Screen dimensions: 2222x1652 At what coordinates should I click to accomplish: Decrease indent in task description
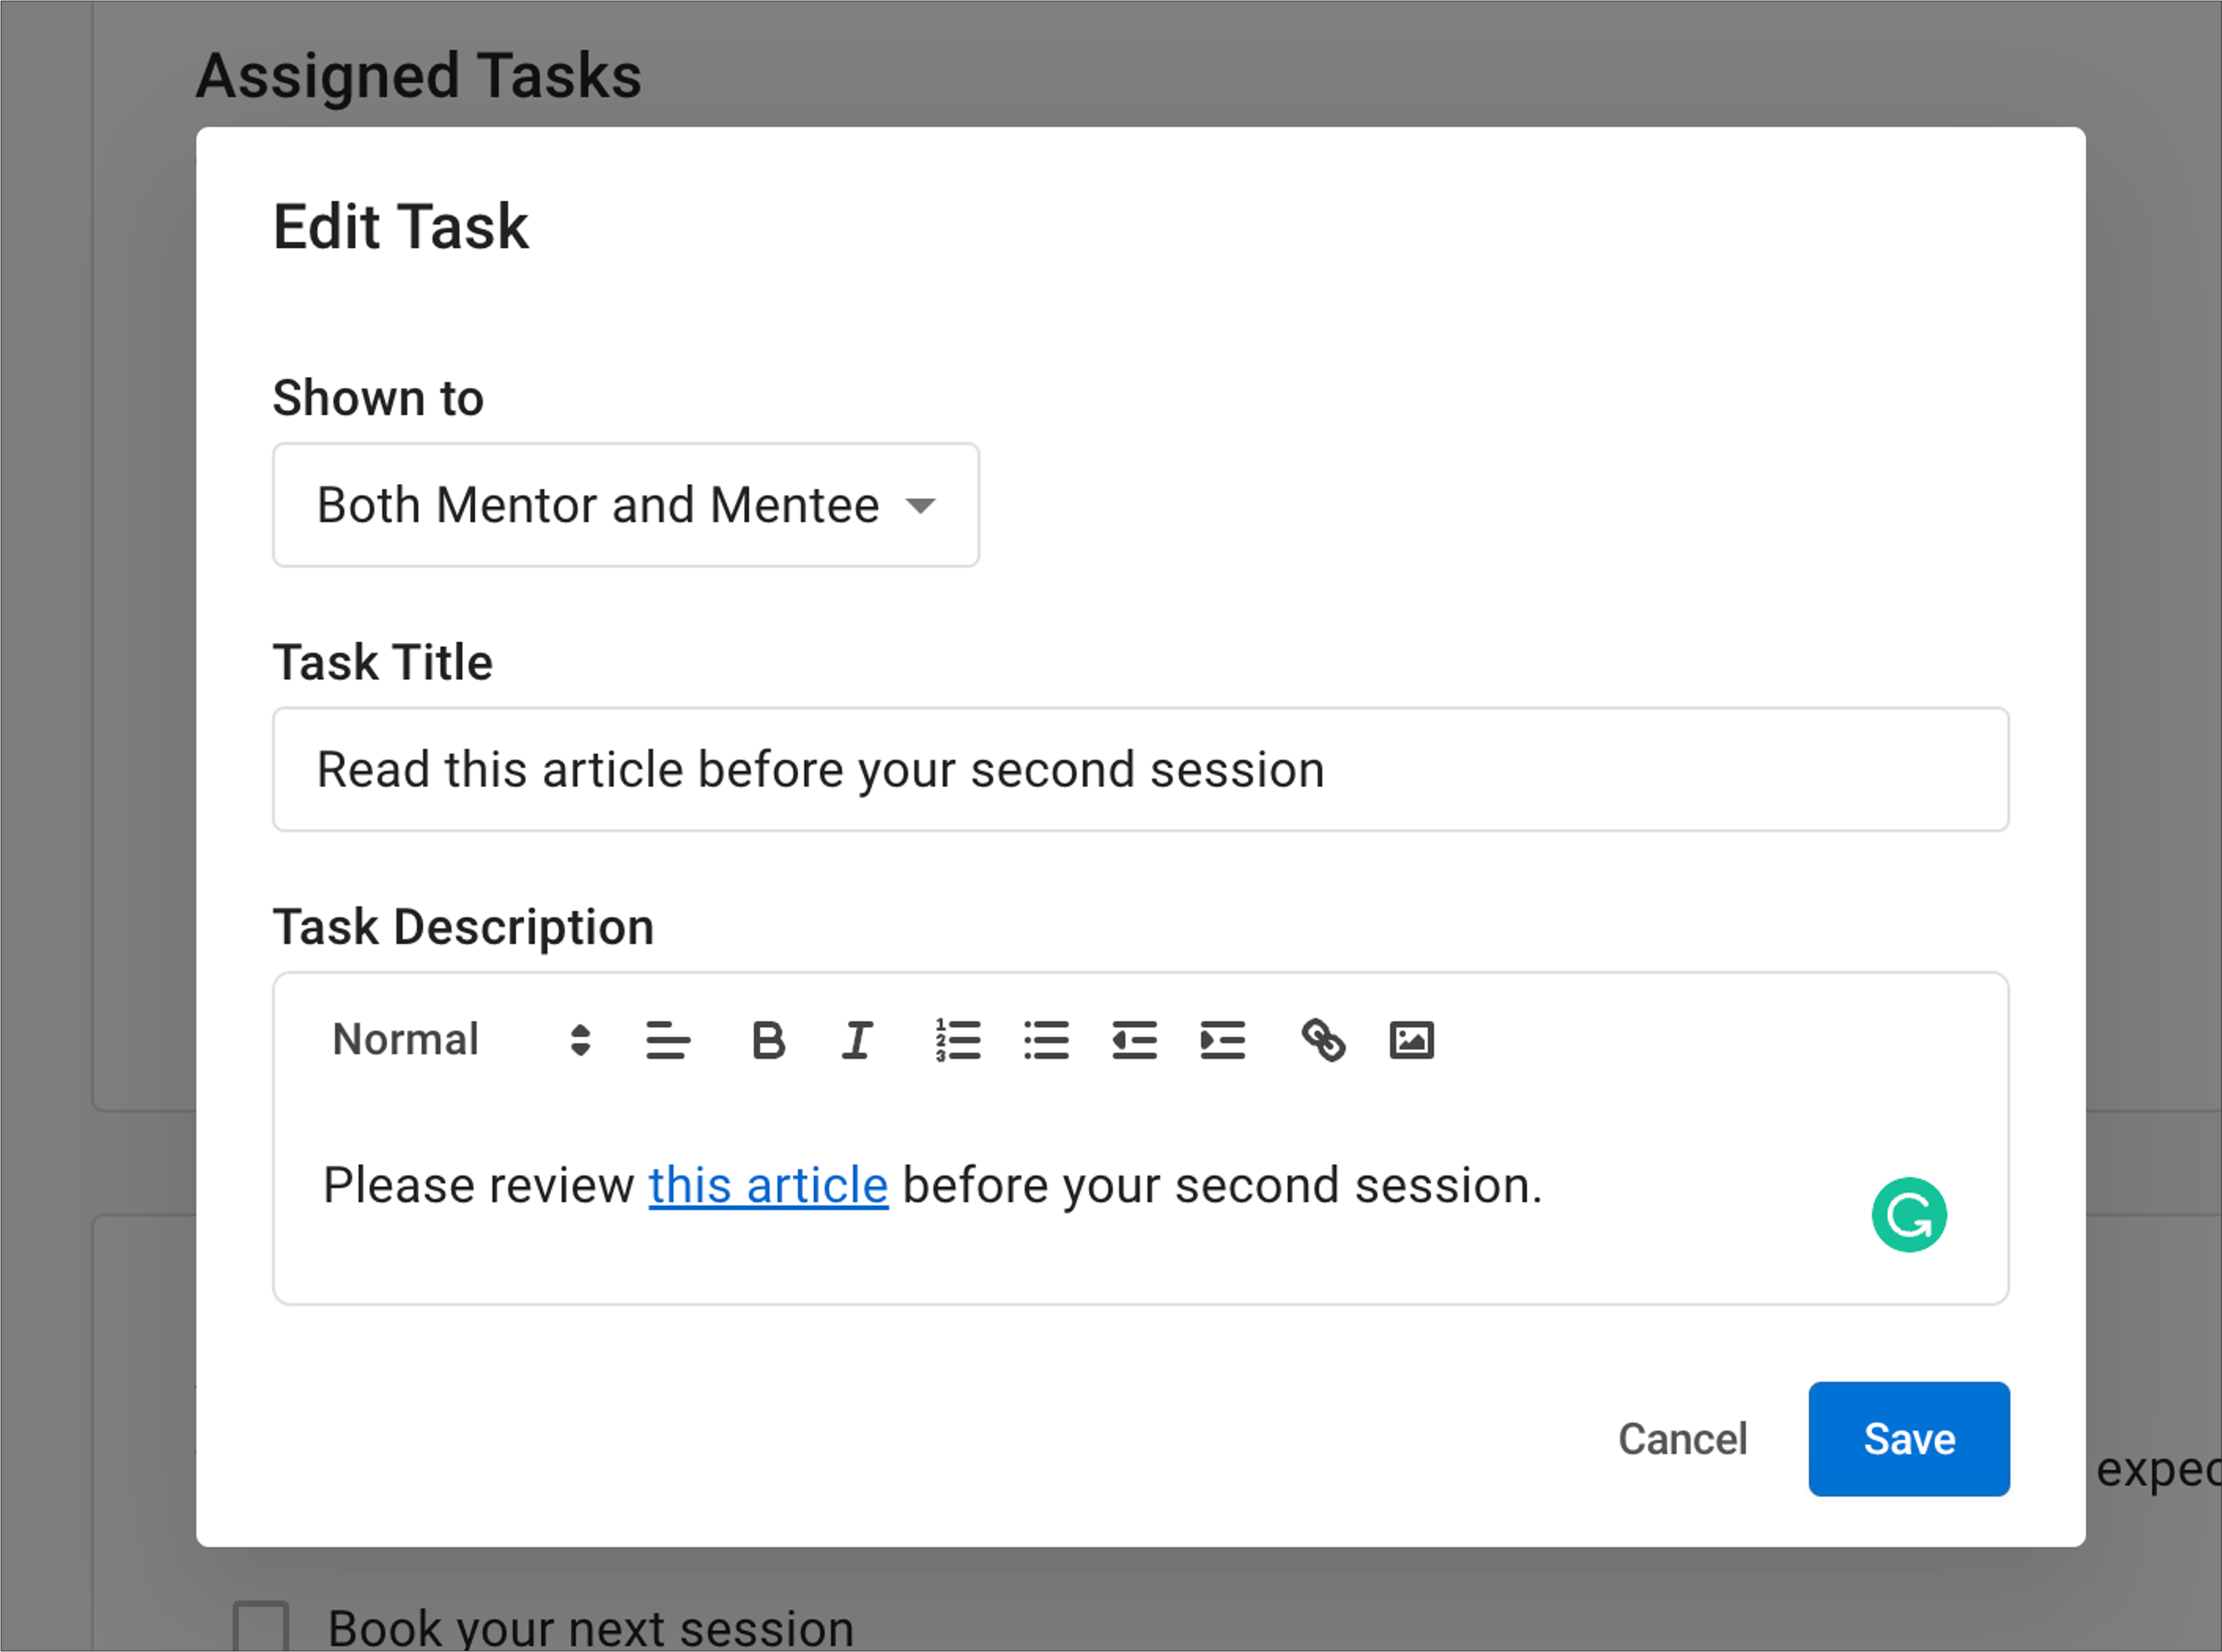pos(1134,1040)
